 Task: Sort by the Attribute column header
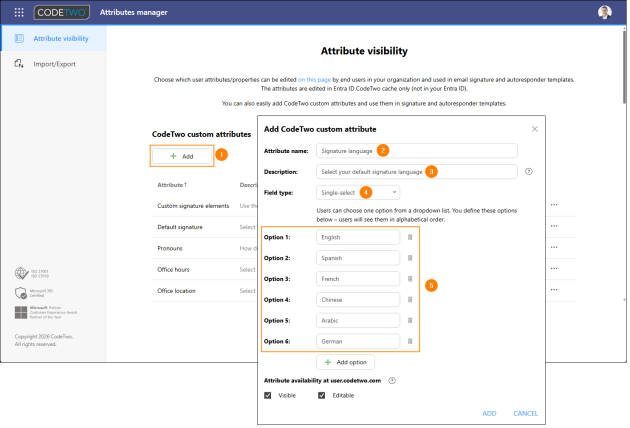(x=172, y=185)
